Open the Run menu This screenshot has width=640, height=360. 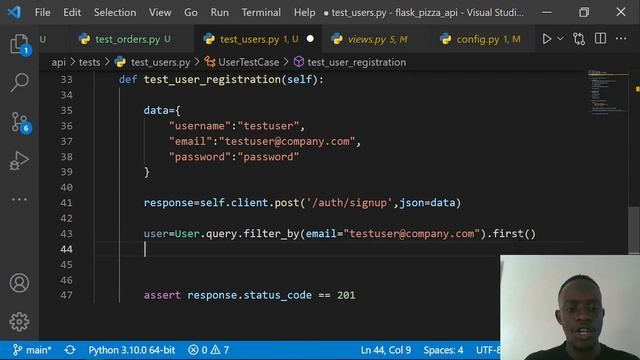click(220, 13)
